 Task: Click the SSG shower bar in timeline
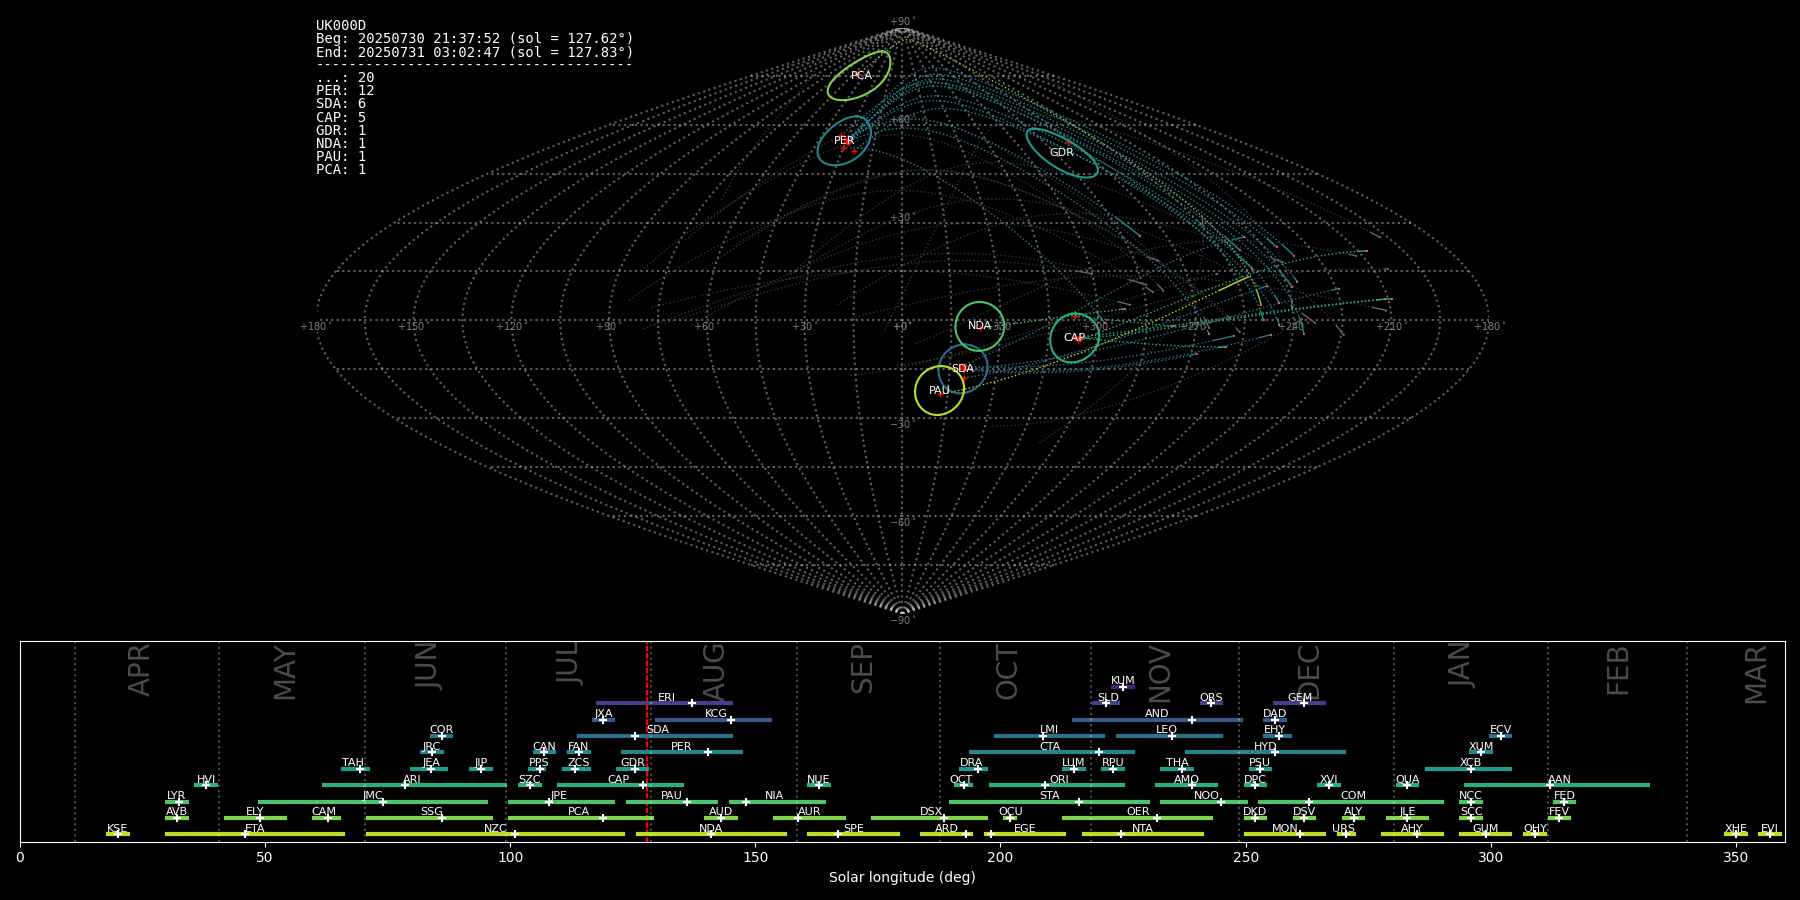(x=429, y=818)
